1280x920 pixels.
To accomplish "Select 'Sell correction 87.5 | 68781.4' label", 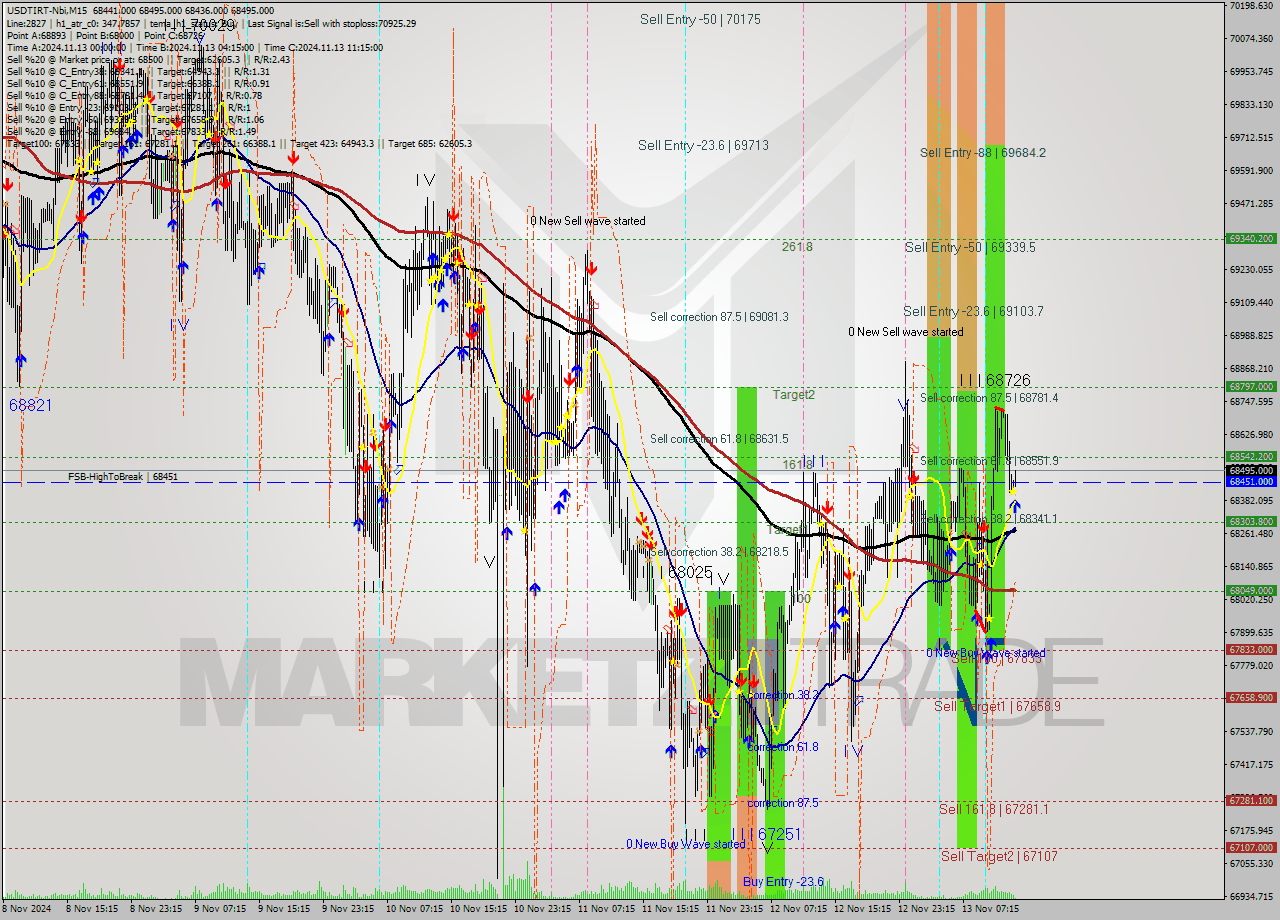I will coord(989,398).
